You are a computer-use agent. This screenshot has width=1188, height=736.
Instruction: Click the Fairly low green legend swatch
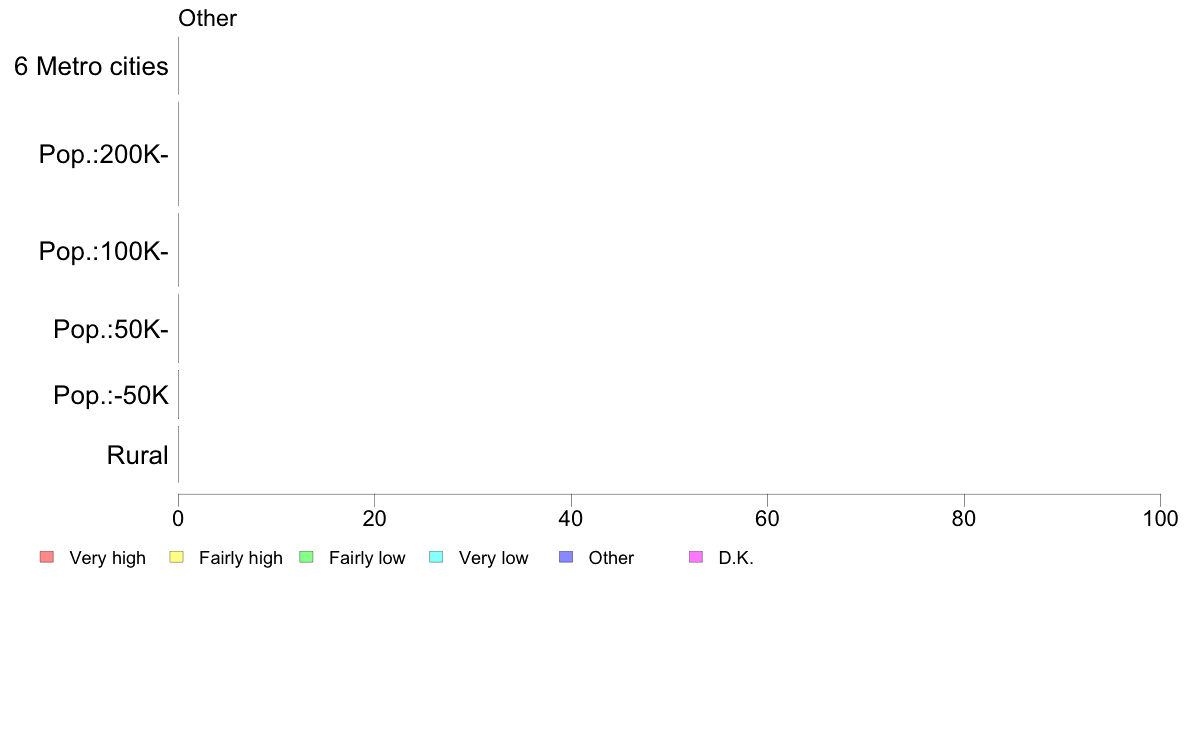[307, 557]
